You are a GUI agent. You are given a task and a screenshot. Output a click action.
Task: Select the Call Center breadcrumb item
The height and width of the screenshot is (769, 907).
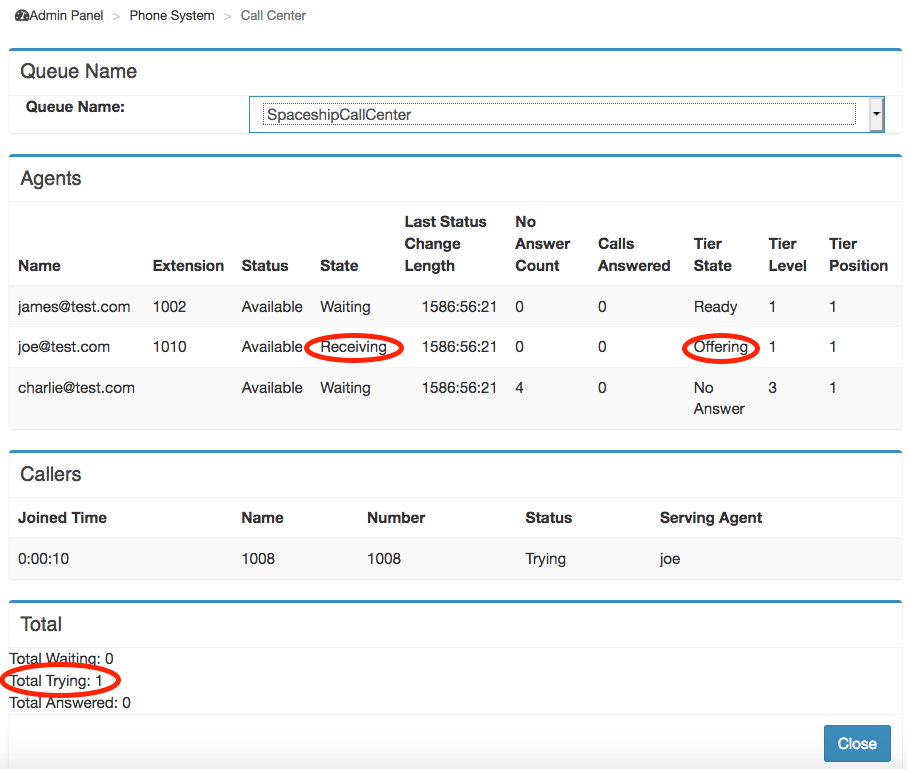[273, 16]
